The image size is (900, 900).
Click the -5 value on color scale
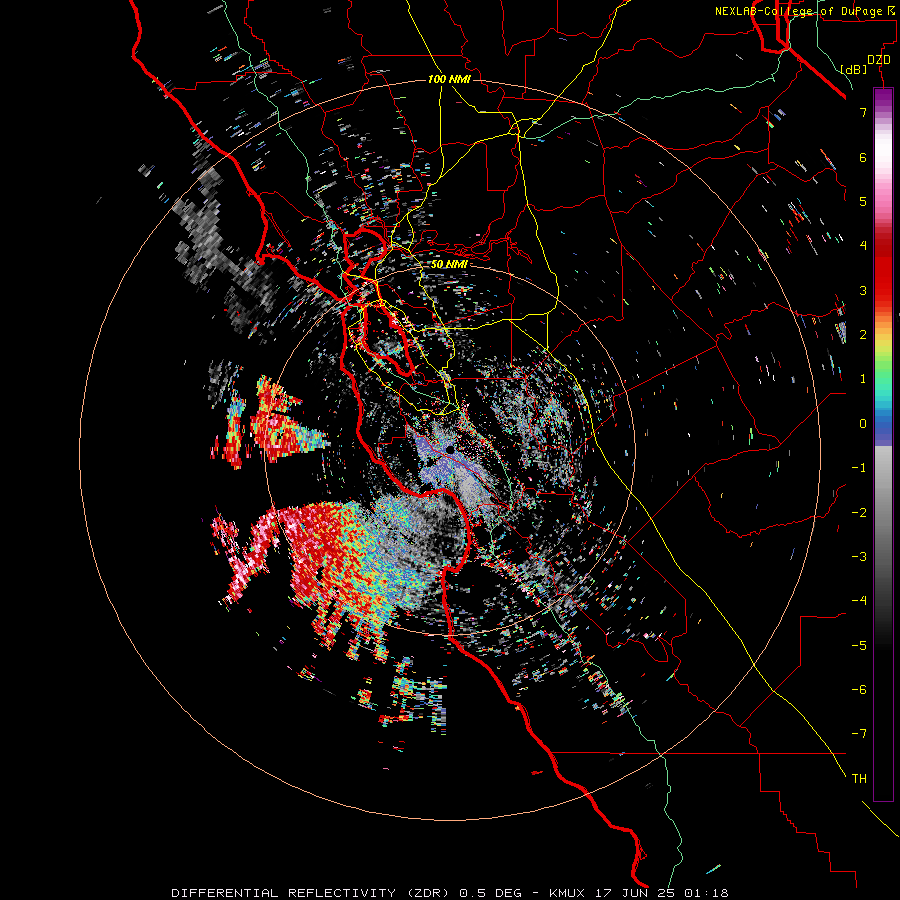point(859,646)
